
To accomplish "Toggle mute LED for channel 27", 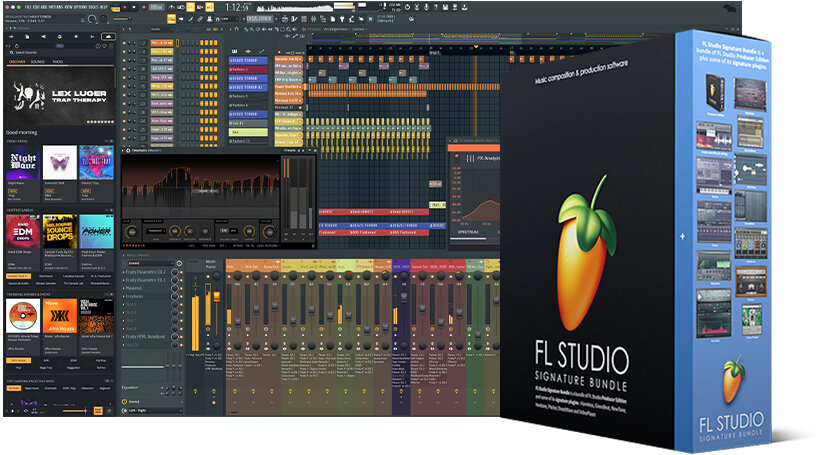I will click(124, 138).
